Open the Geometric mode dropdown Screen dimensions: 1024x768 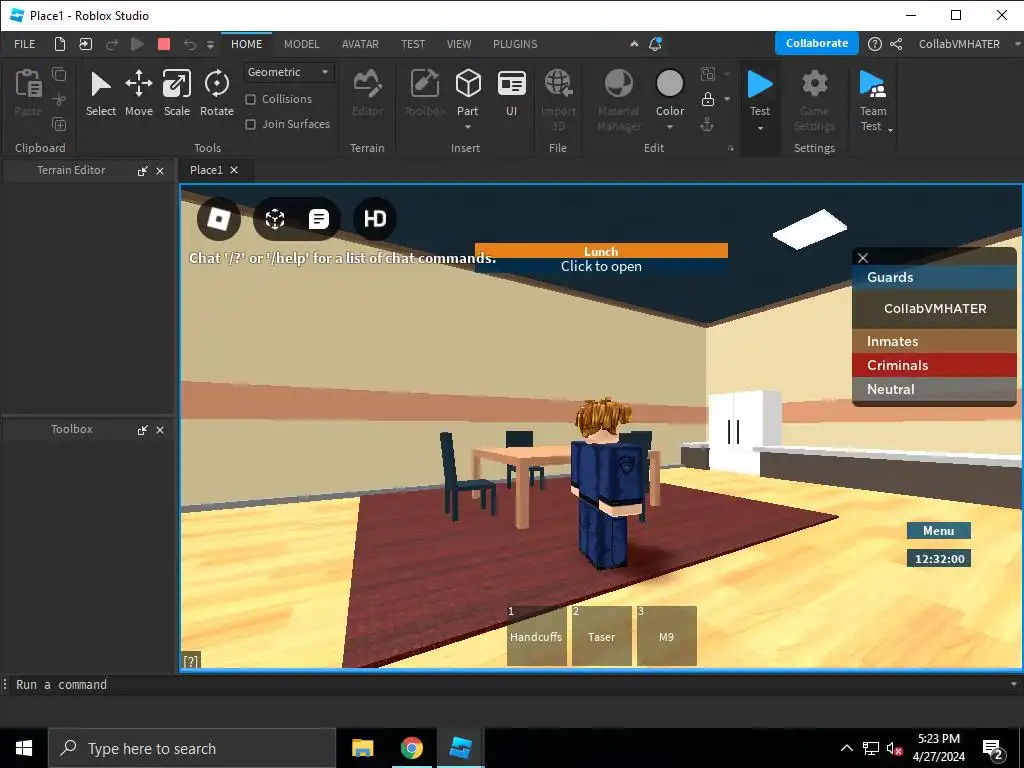[x=289, y=72]
